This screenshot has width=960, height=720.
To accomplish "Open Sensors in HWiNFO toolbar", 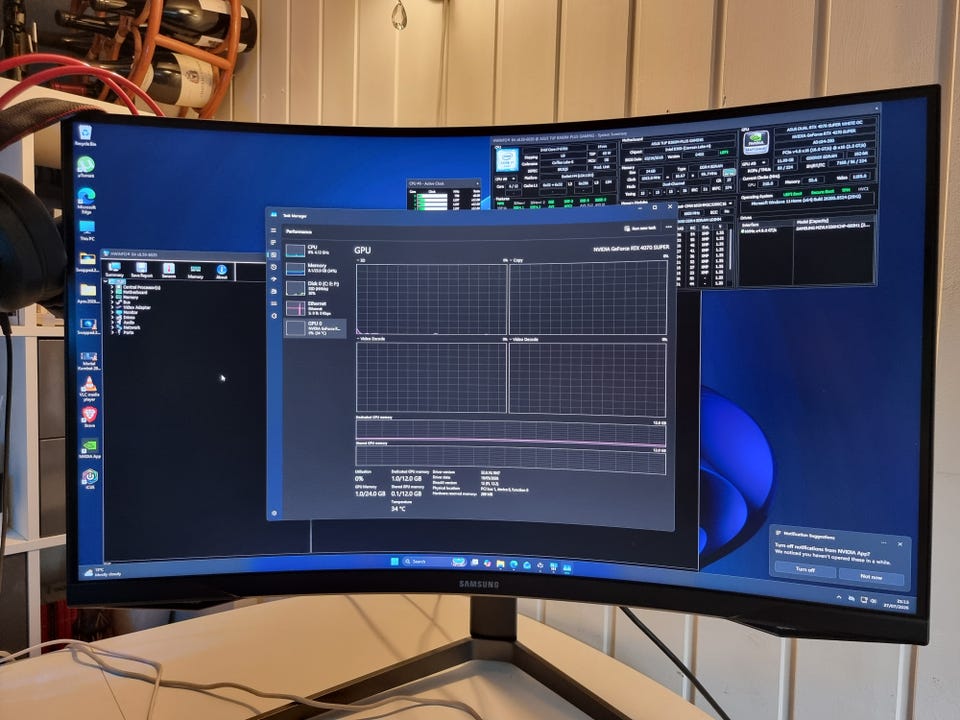I will [x=168, y=271].
